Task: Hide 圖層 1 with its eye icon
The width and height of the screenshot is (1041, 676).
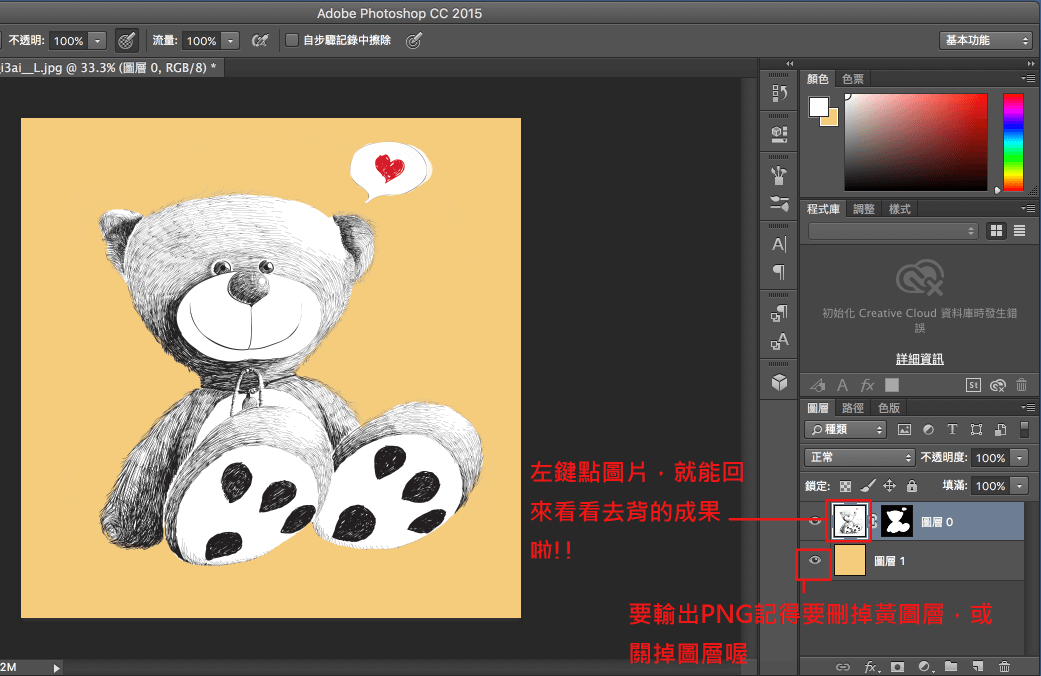Action: pyautogui.click(x=815, y=561)
